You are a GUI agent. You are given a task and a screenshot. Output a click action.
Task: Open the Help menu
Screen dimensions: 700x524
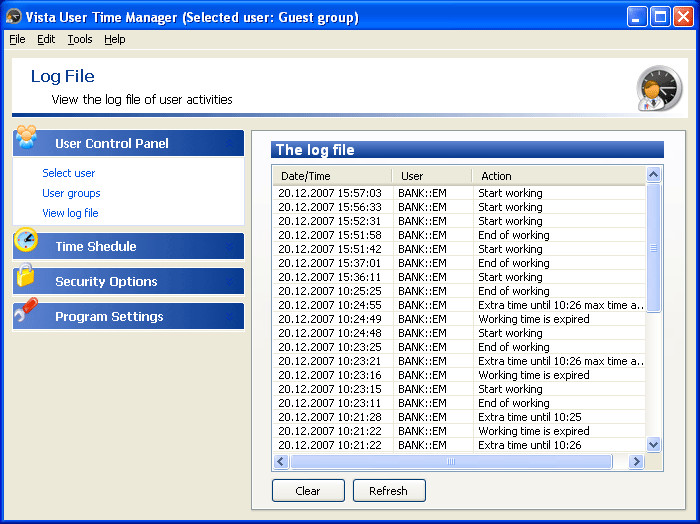point(115,39)
